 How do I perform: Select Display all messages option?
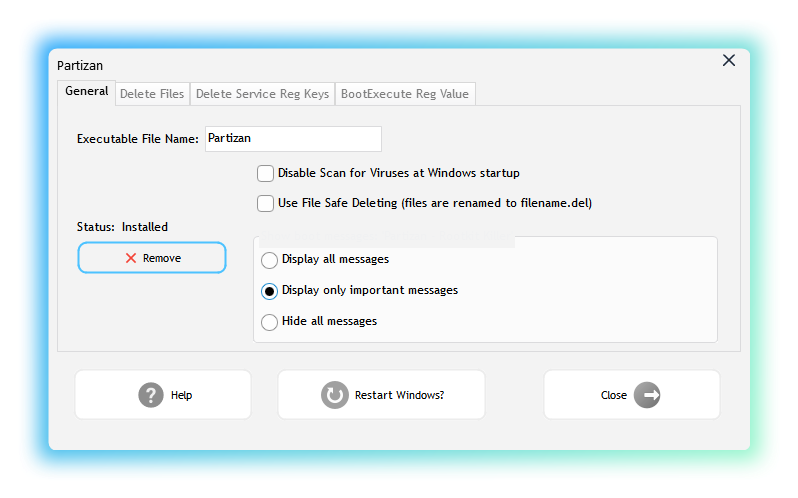pyautogui.click(x=269, y=260)
